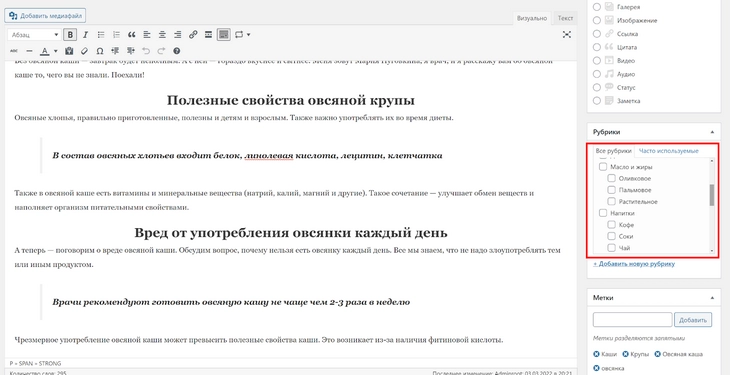Open the Часто используемые tab
Image resolution: width=730 pixels, height=375 pixels.
tap(669, 151)
